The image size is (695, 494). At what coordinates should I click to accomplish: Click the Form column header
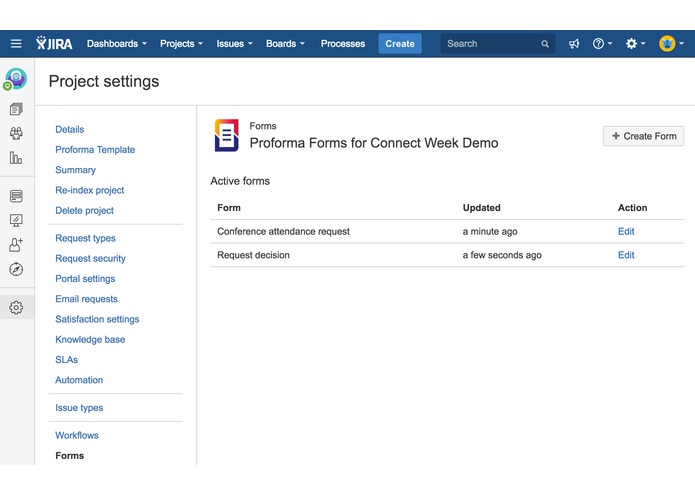pyautogui.click(x=229, y=208)
